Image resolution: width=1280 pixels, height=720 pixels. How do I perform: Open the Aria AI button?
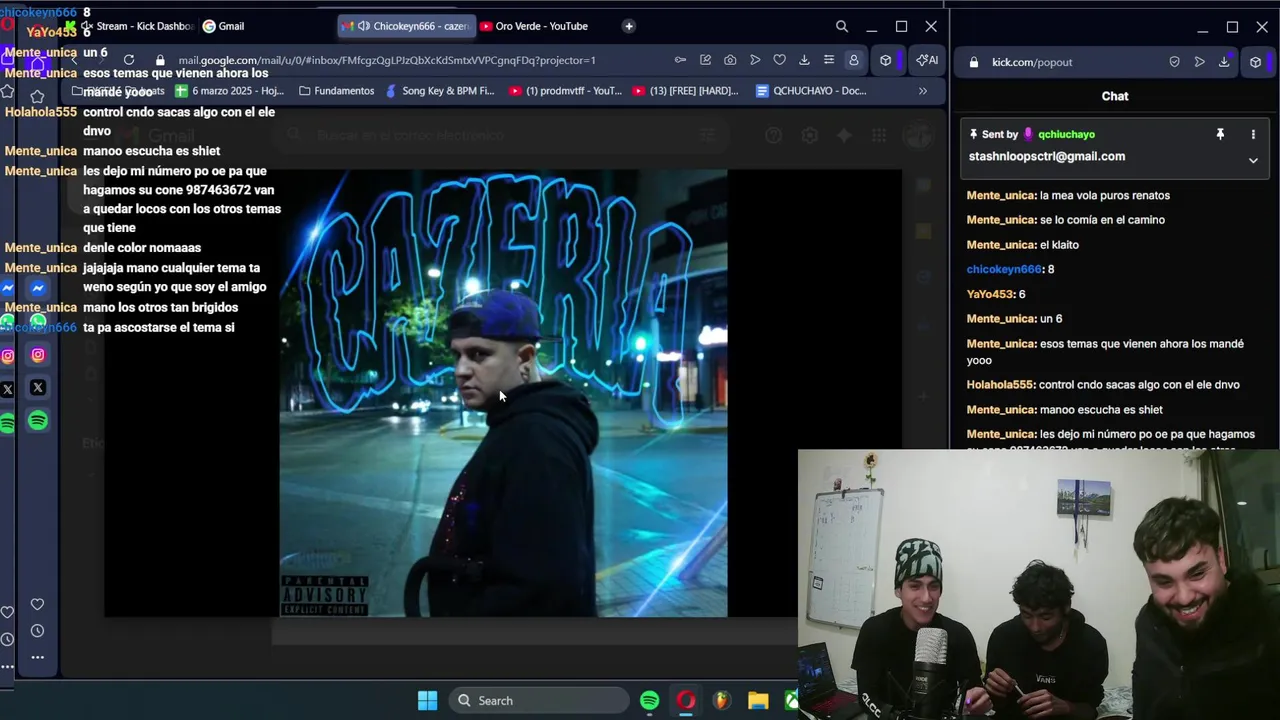927,60
